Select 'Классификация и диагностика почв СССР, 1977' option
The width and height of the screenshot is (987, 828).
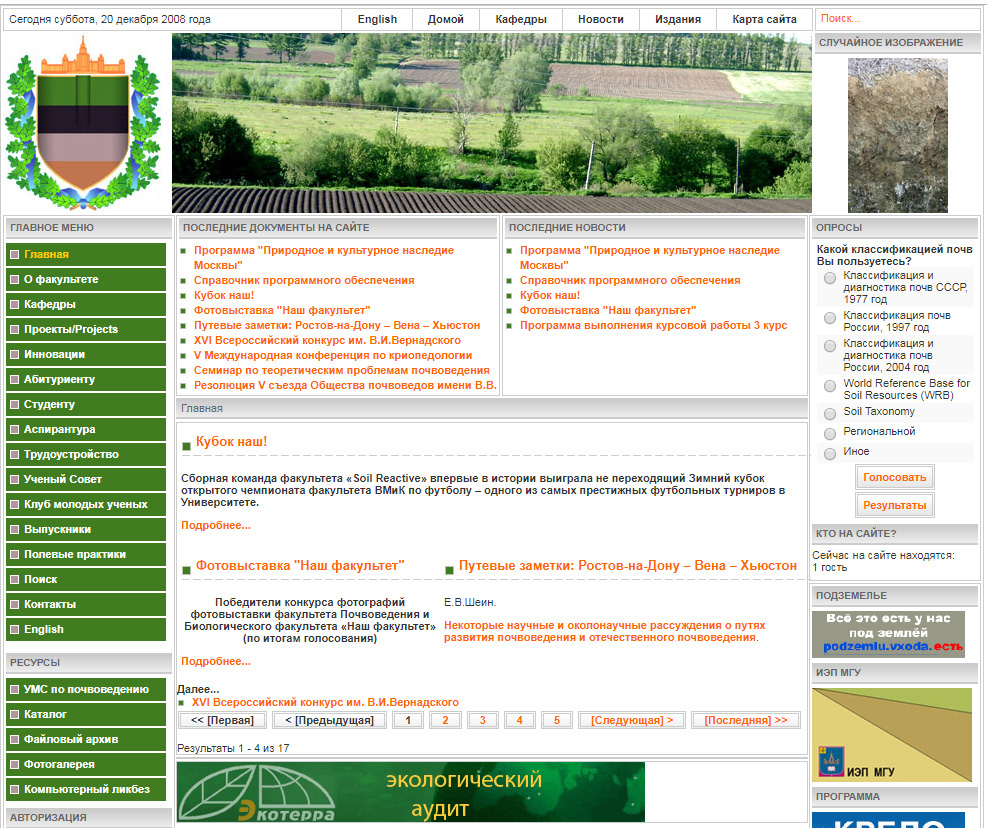point(830,278)
